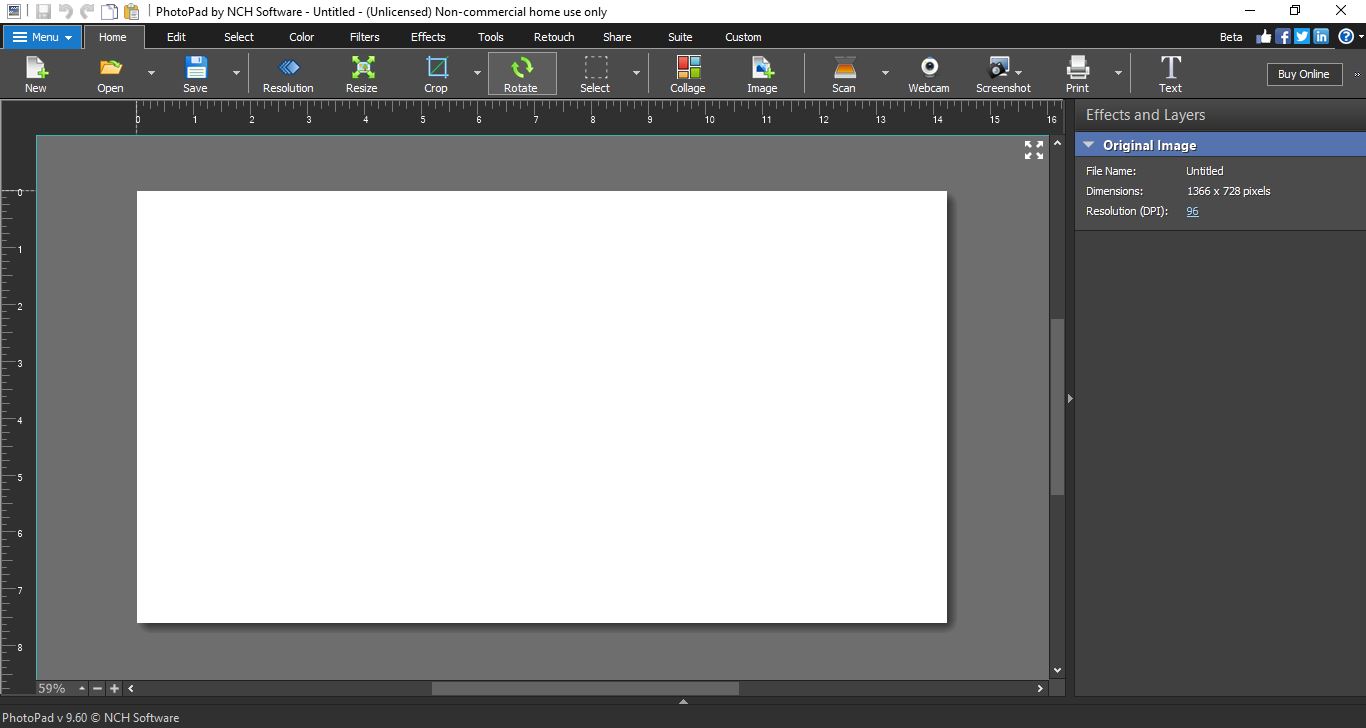1366x728 pixels.
Task: Click the vertical scrollbar thumb
Action: coord(1057,406)
